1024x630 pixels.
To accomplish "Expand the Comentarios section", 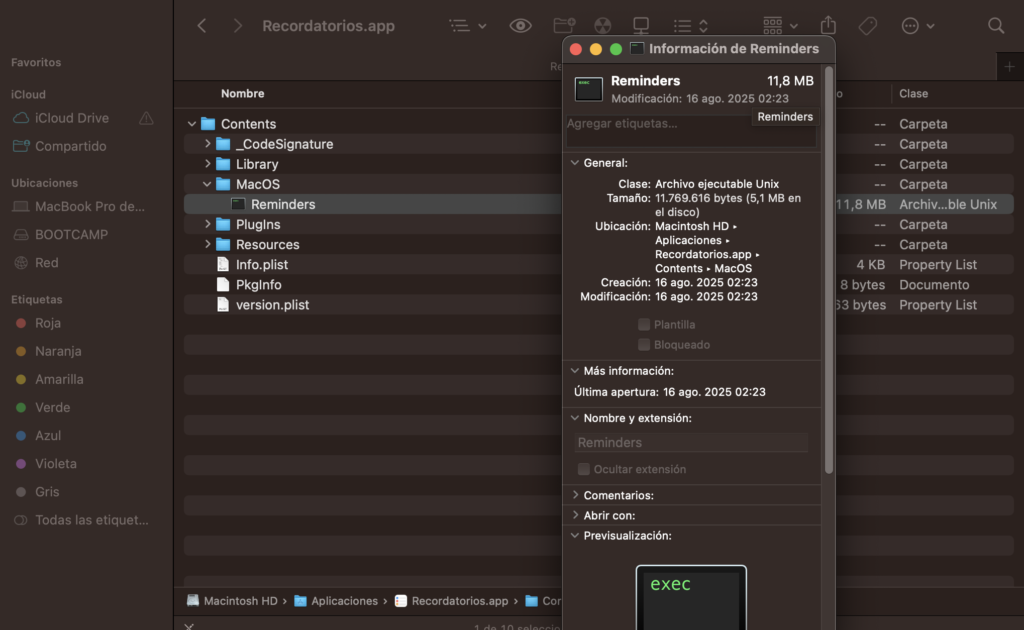I will tap(575, 495).
